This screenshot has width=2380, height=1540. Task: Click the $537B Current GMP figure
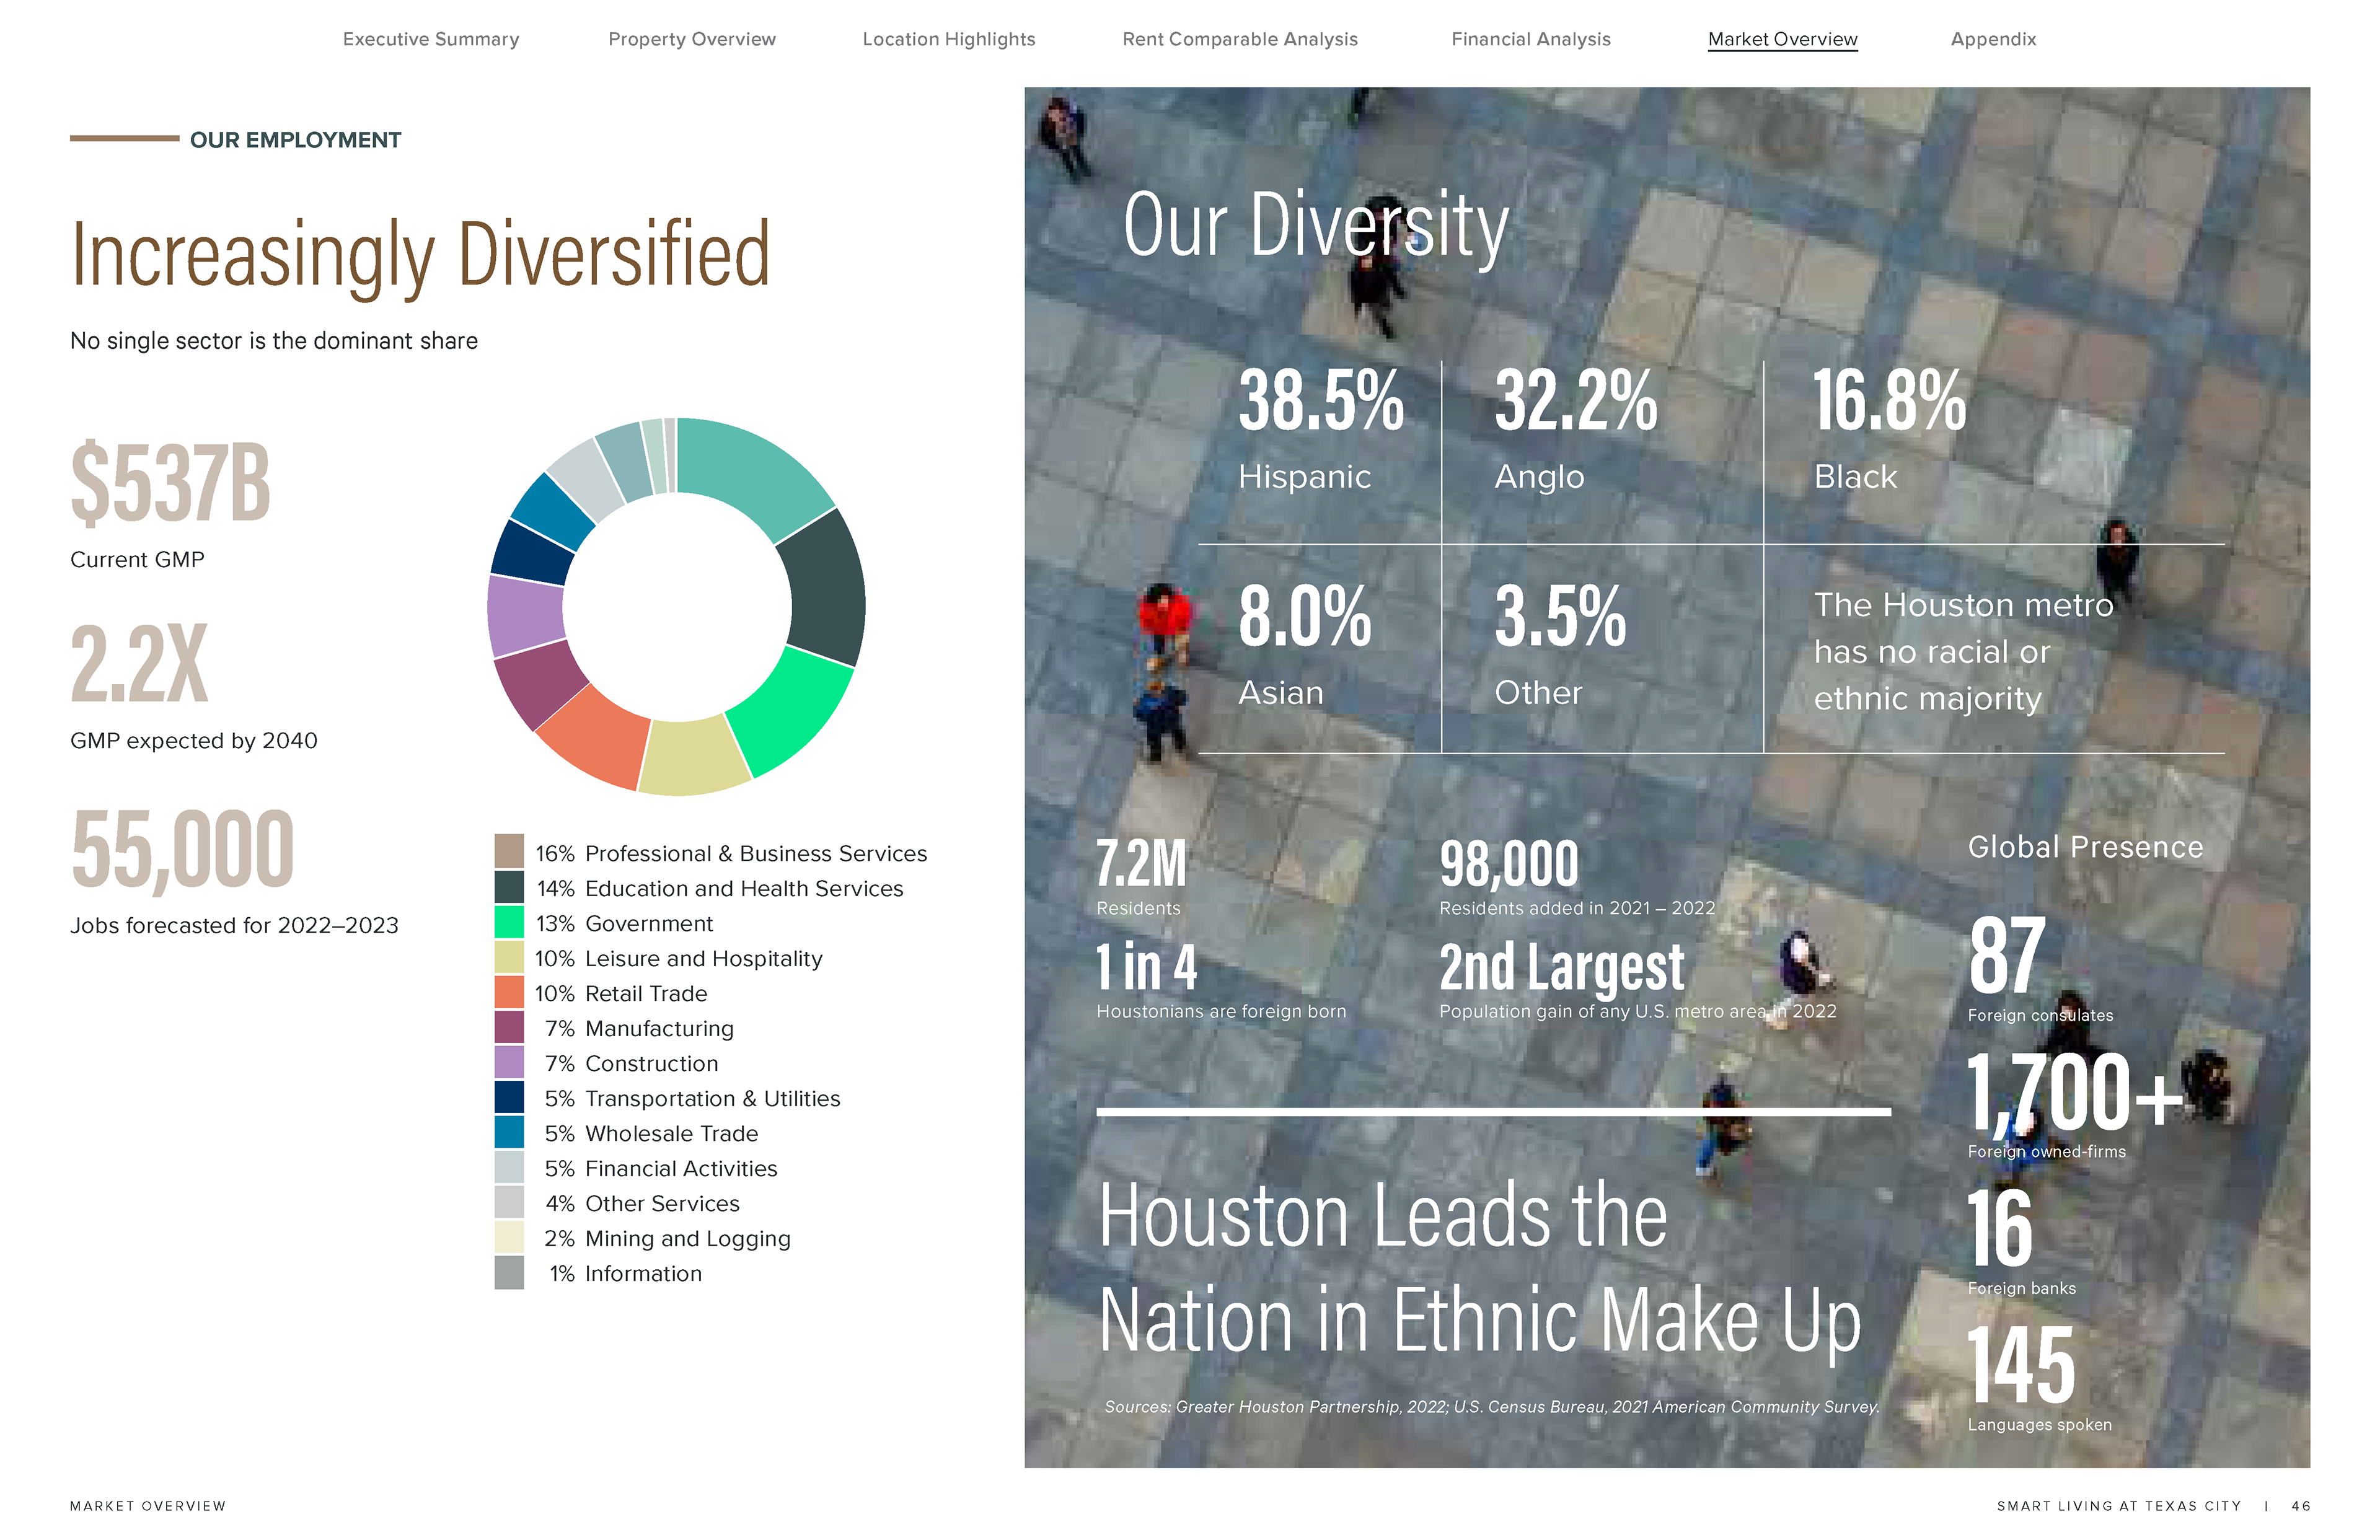pos(171,485)
